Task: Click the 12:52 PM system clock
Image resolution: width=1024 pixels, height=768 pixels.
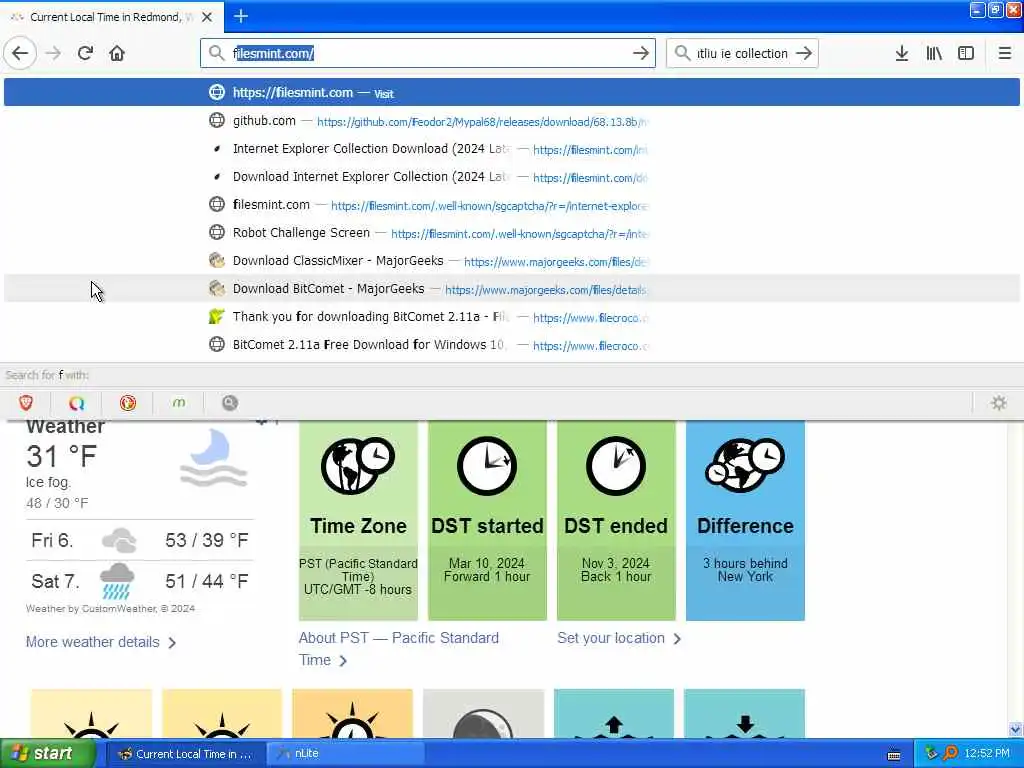Action: click(987, 754)
